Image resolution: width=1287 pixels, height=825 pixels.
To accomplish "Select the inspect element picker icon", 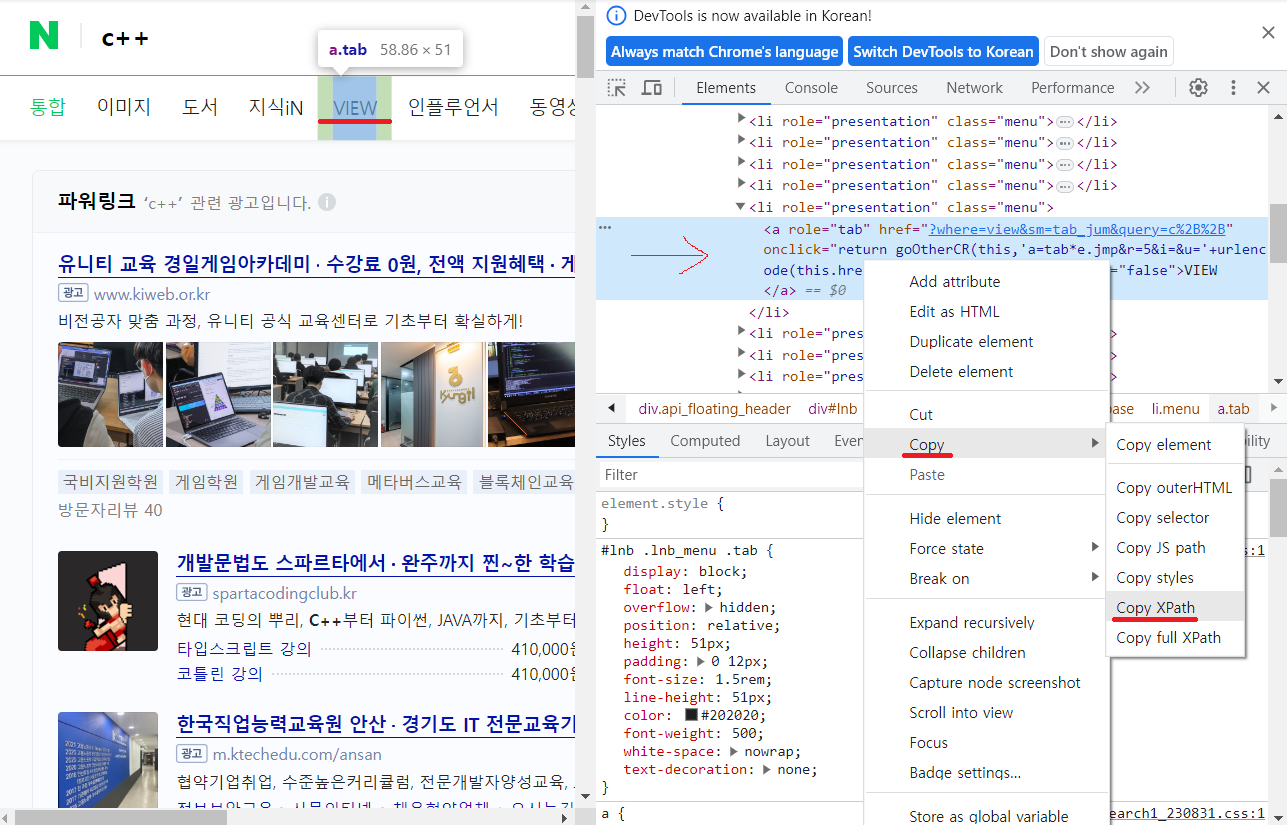I will tap(617, 88).
